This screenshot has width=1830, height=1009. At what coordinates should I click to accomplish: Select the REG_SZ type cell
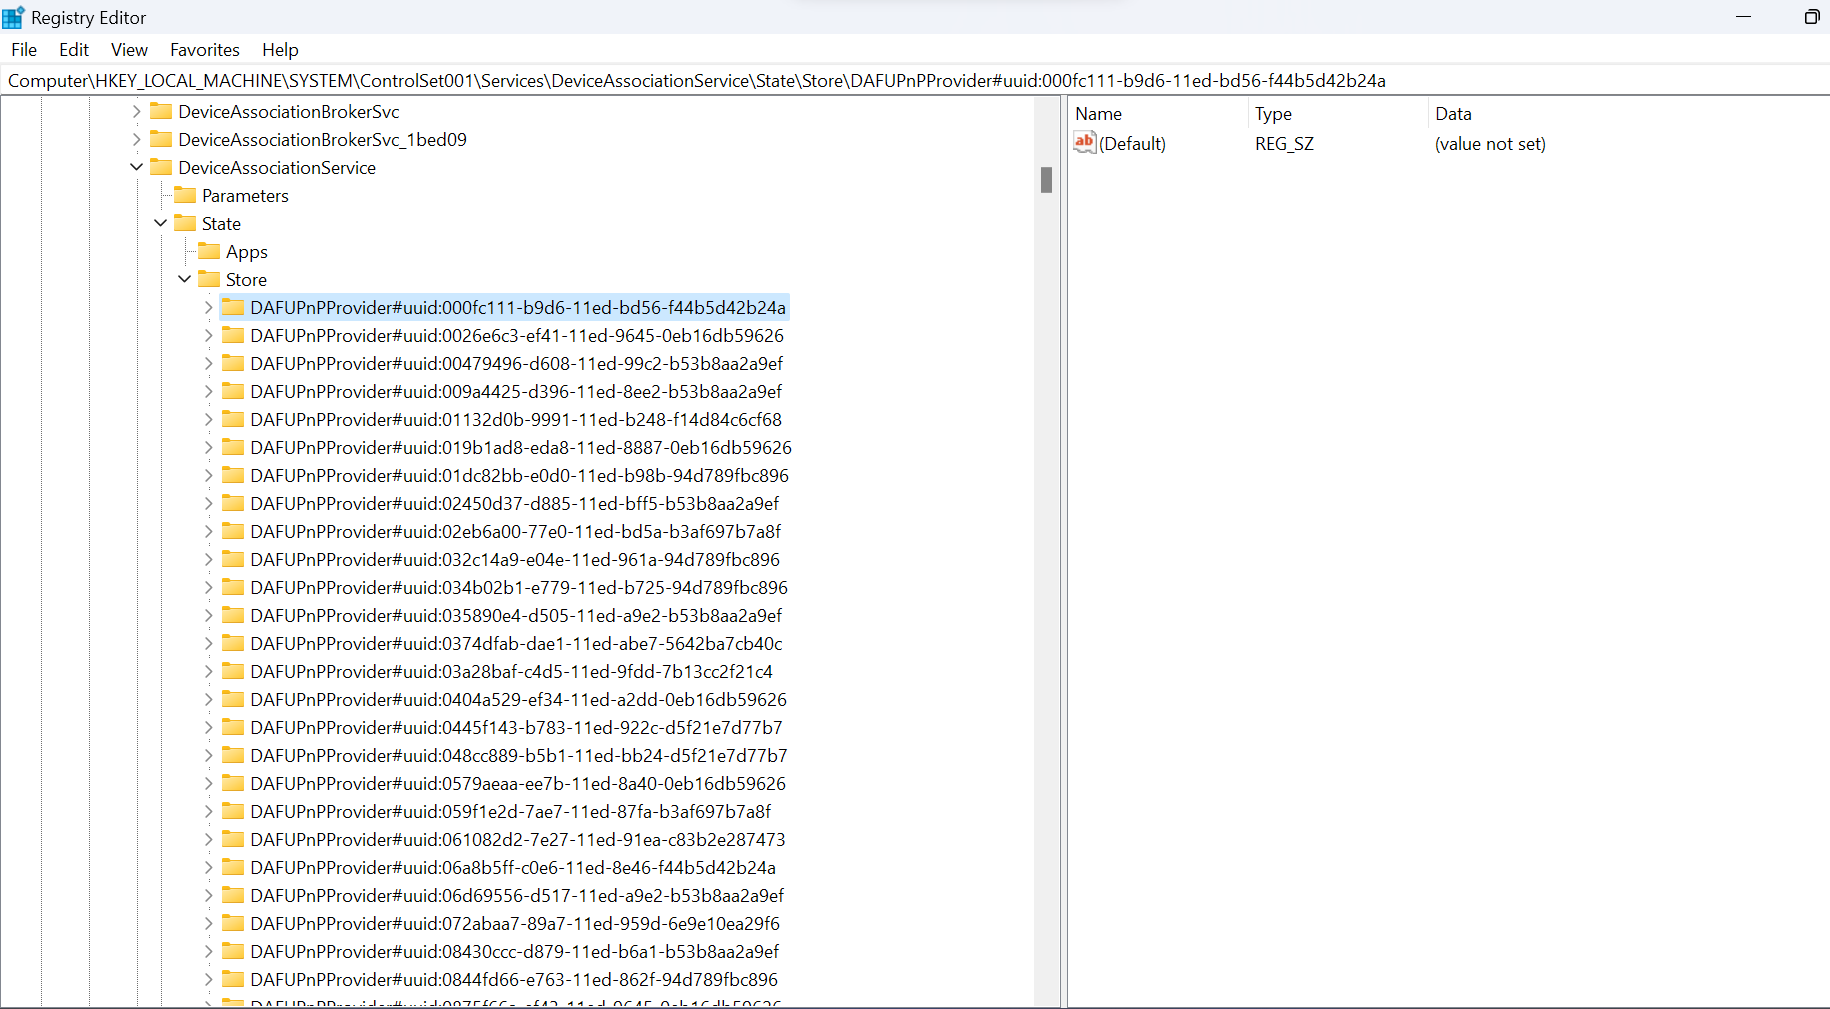coord(1284,144)
